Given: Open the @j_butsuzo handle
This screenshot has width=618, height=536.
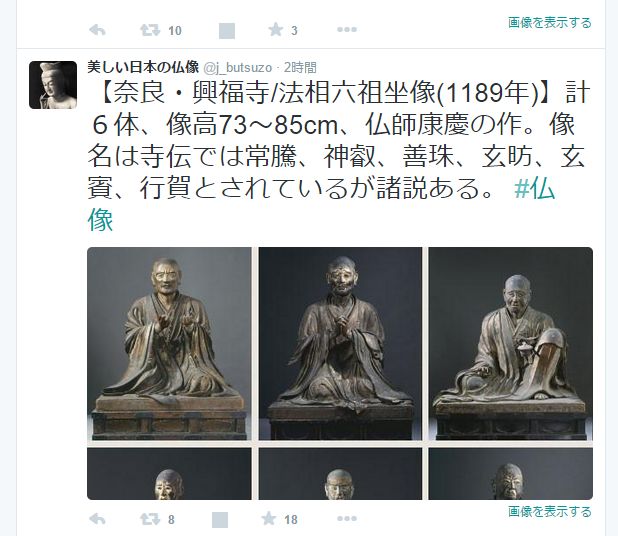Looking at the screenshot, I should [x=238, y=68].
